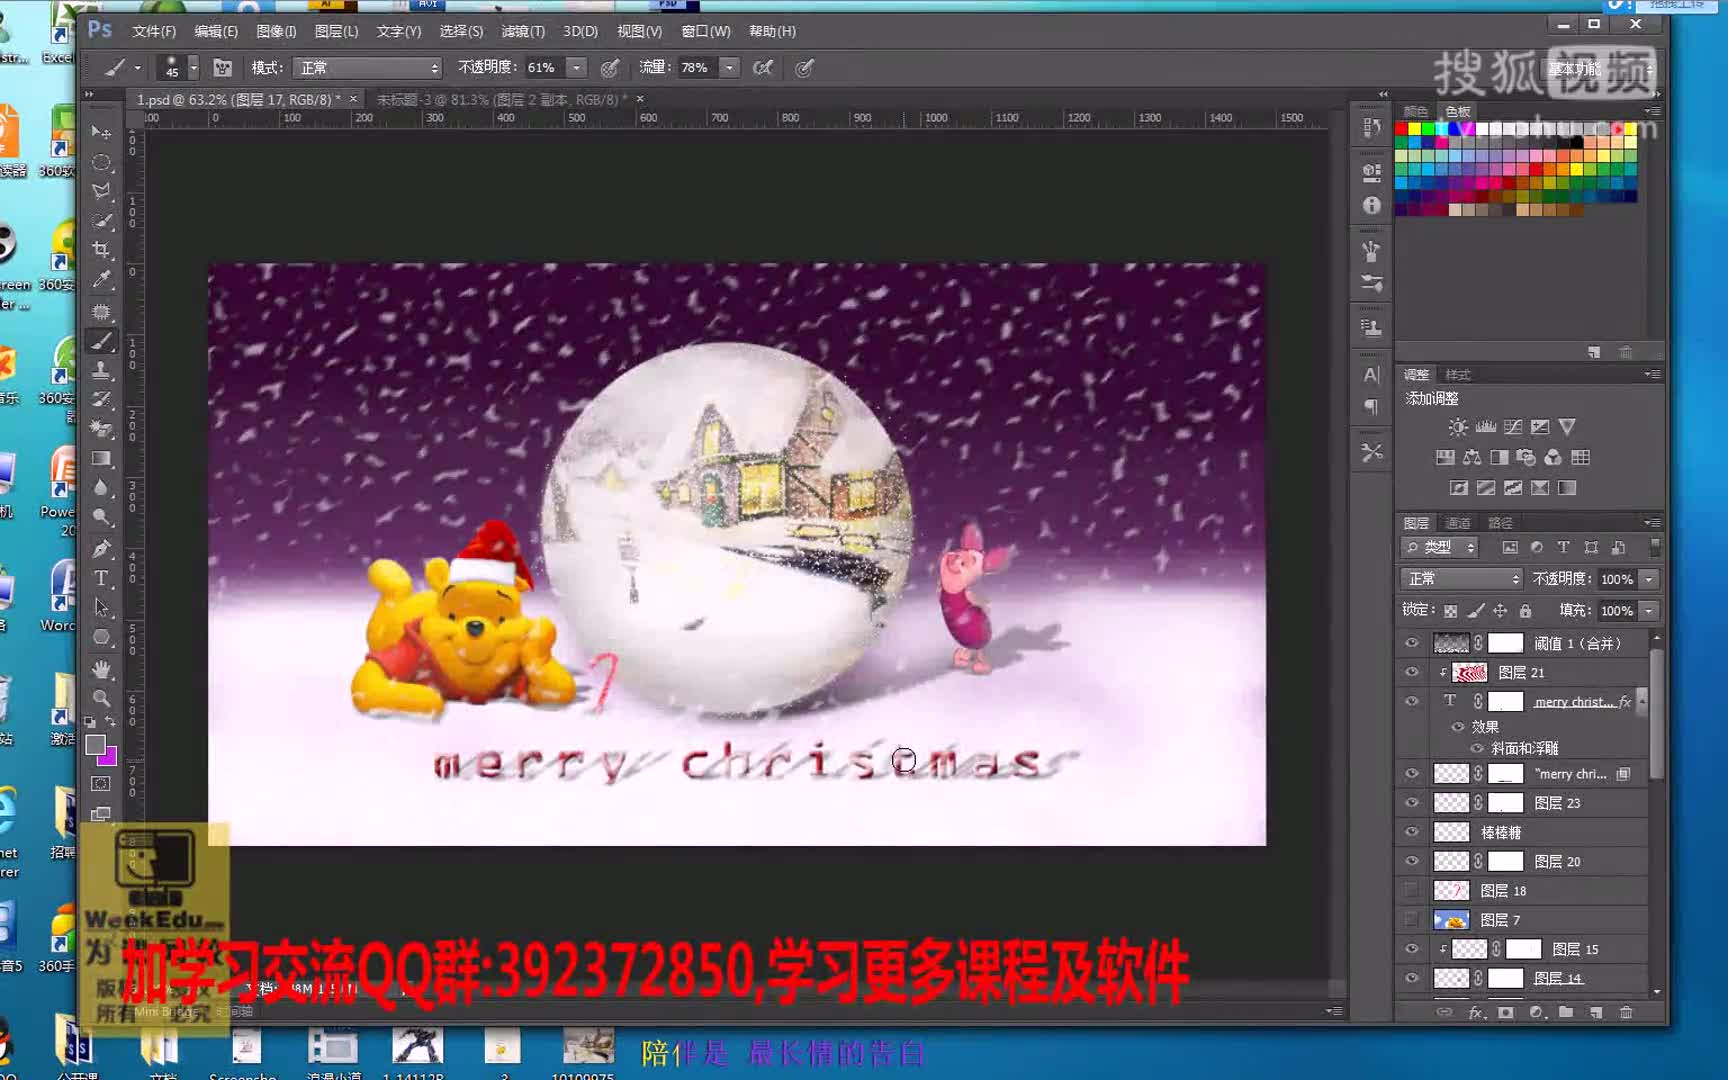Open the 窗口(W) menu

pos(705,31)
